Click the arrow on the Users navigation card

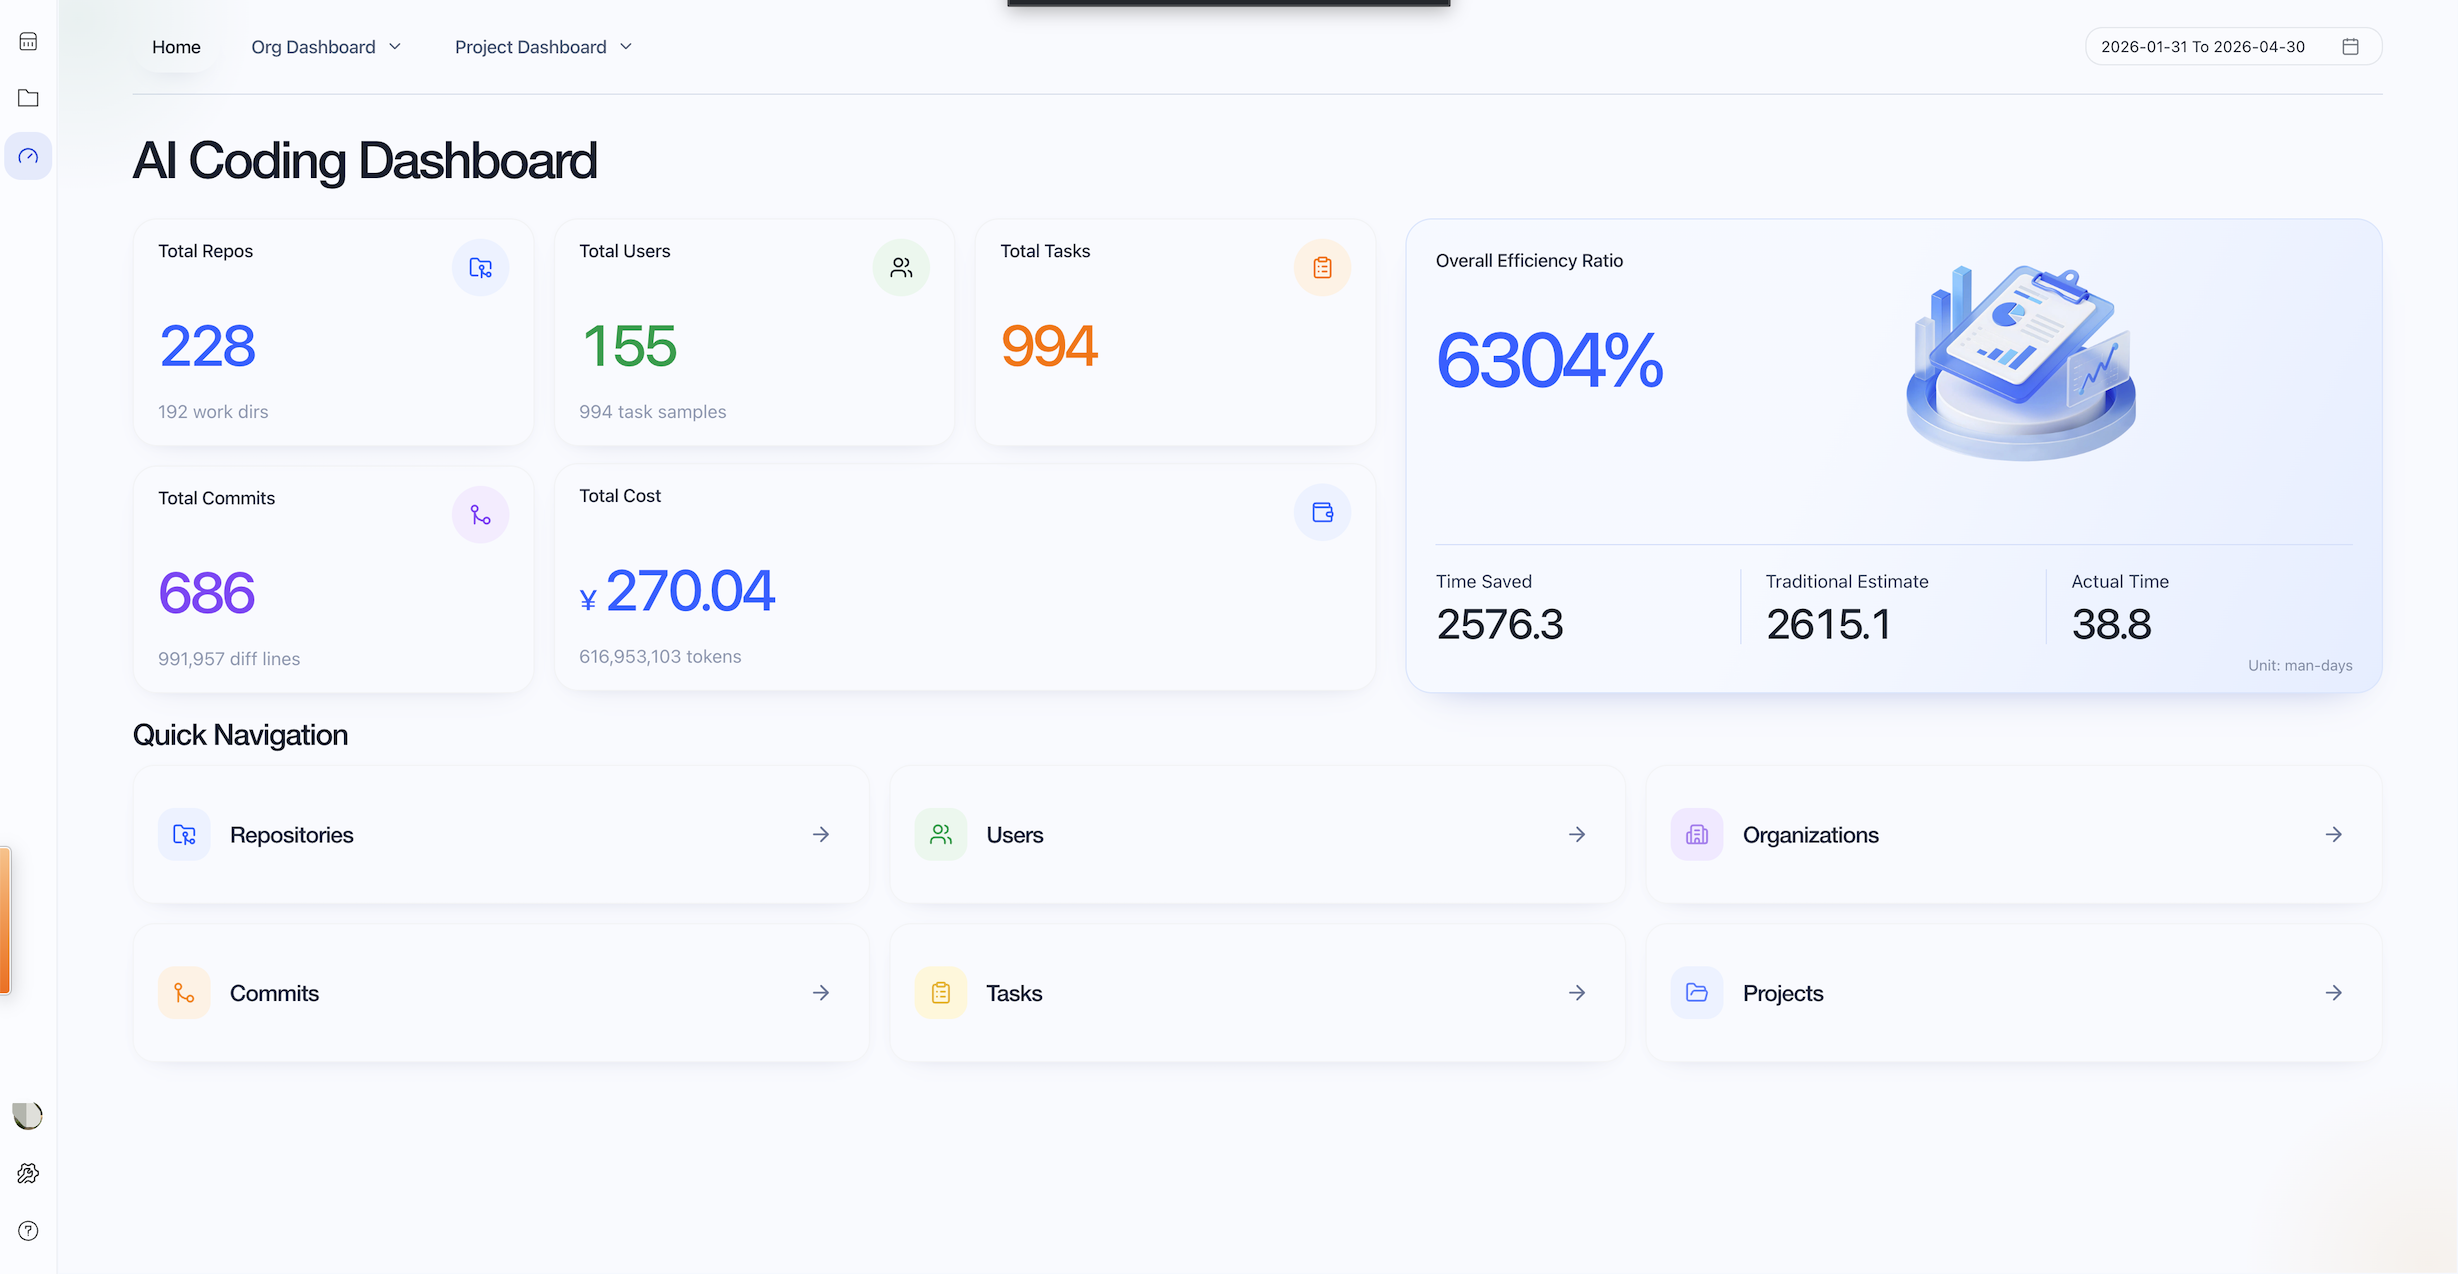(1577, 835)
